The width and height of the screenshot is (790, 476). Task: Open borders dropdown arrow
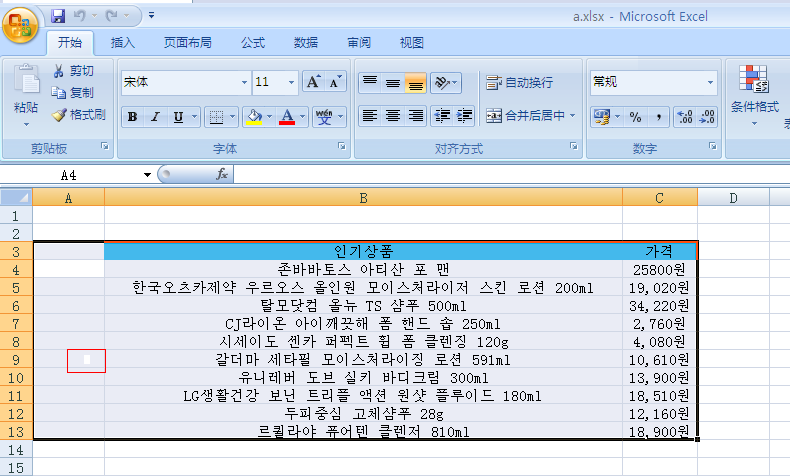coord(232,117)
